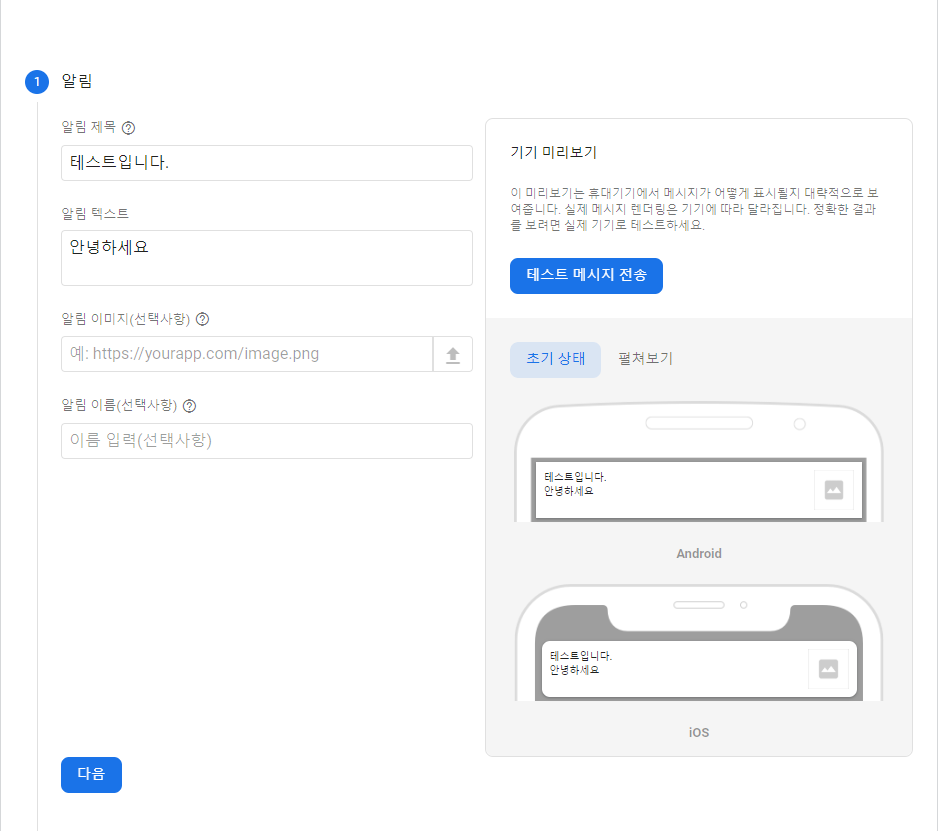Focus the 알림 텍스트 area containing 안녕하세요
Screen dimensions: 938x831
tap(267, 258)
